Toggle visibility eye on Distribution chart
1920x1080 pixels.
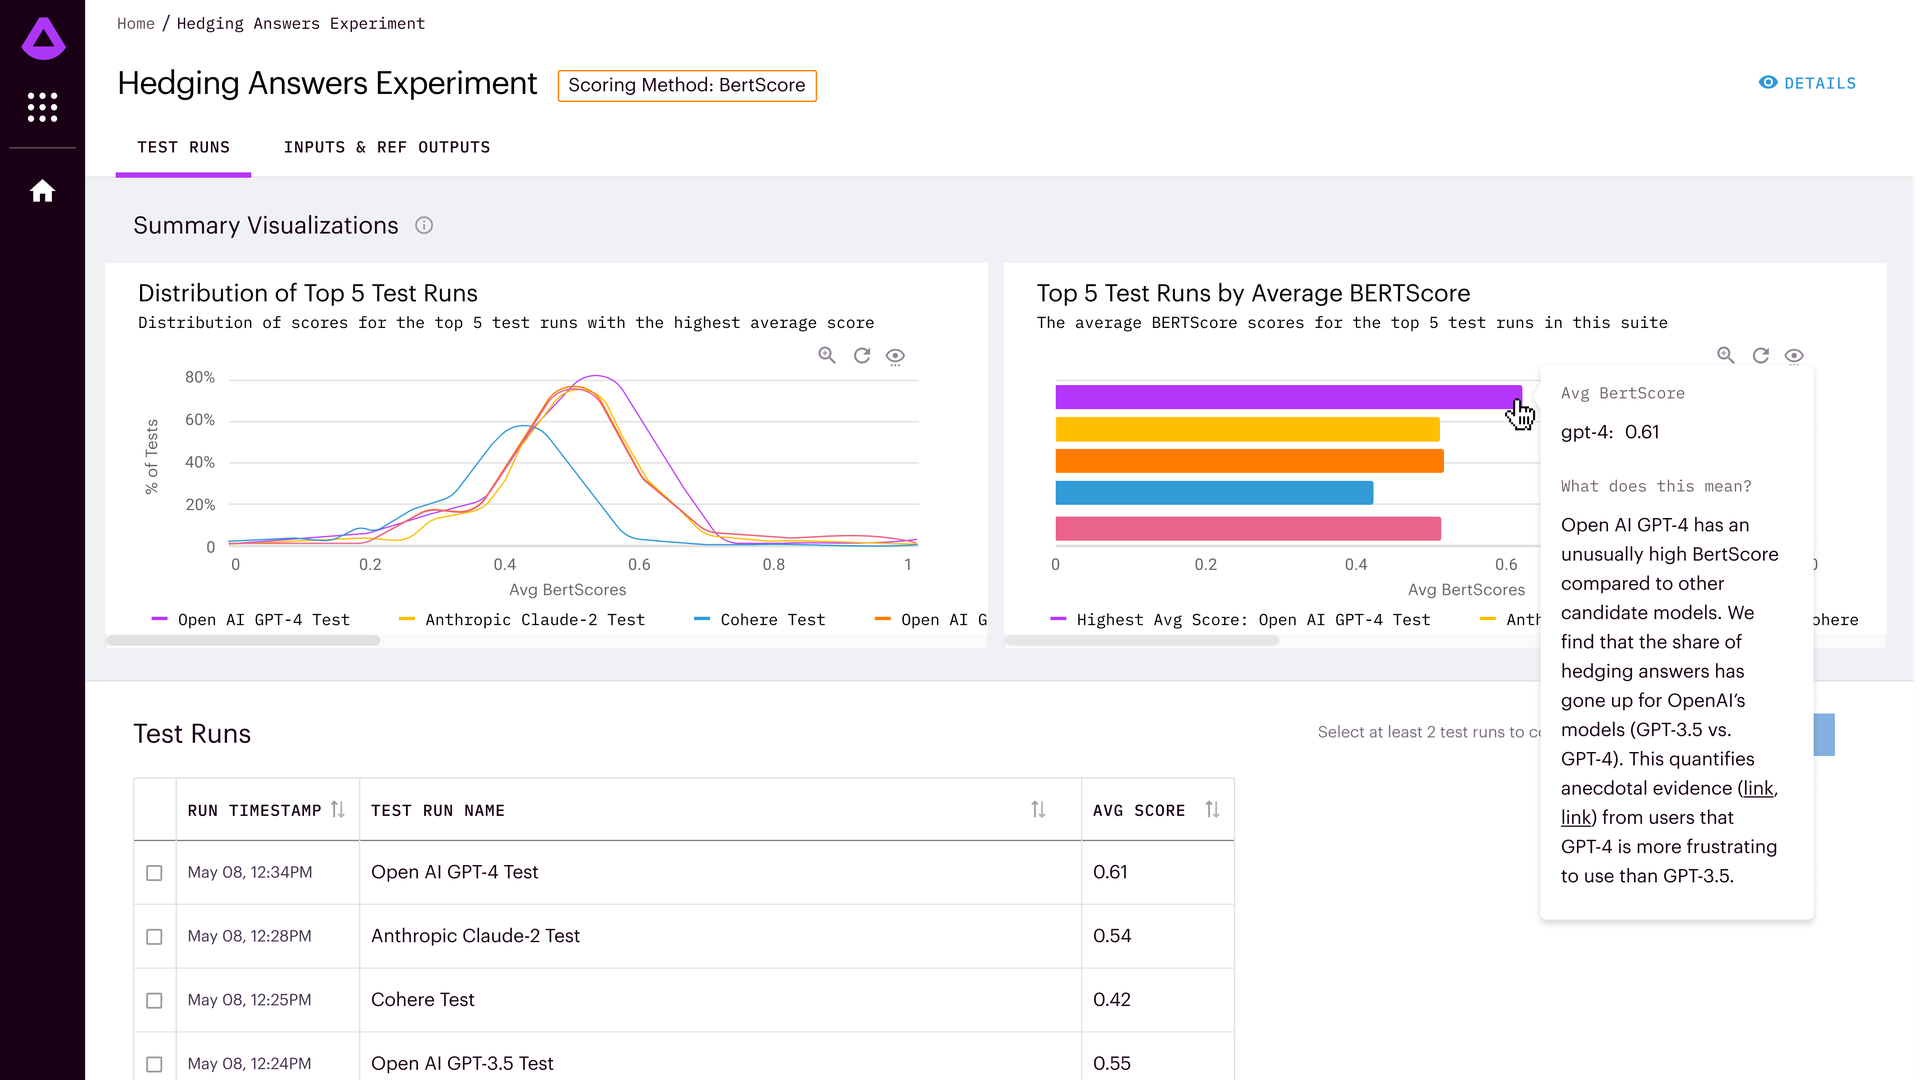[896, 356]
